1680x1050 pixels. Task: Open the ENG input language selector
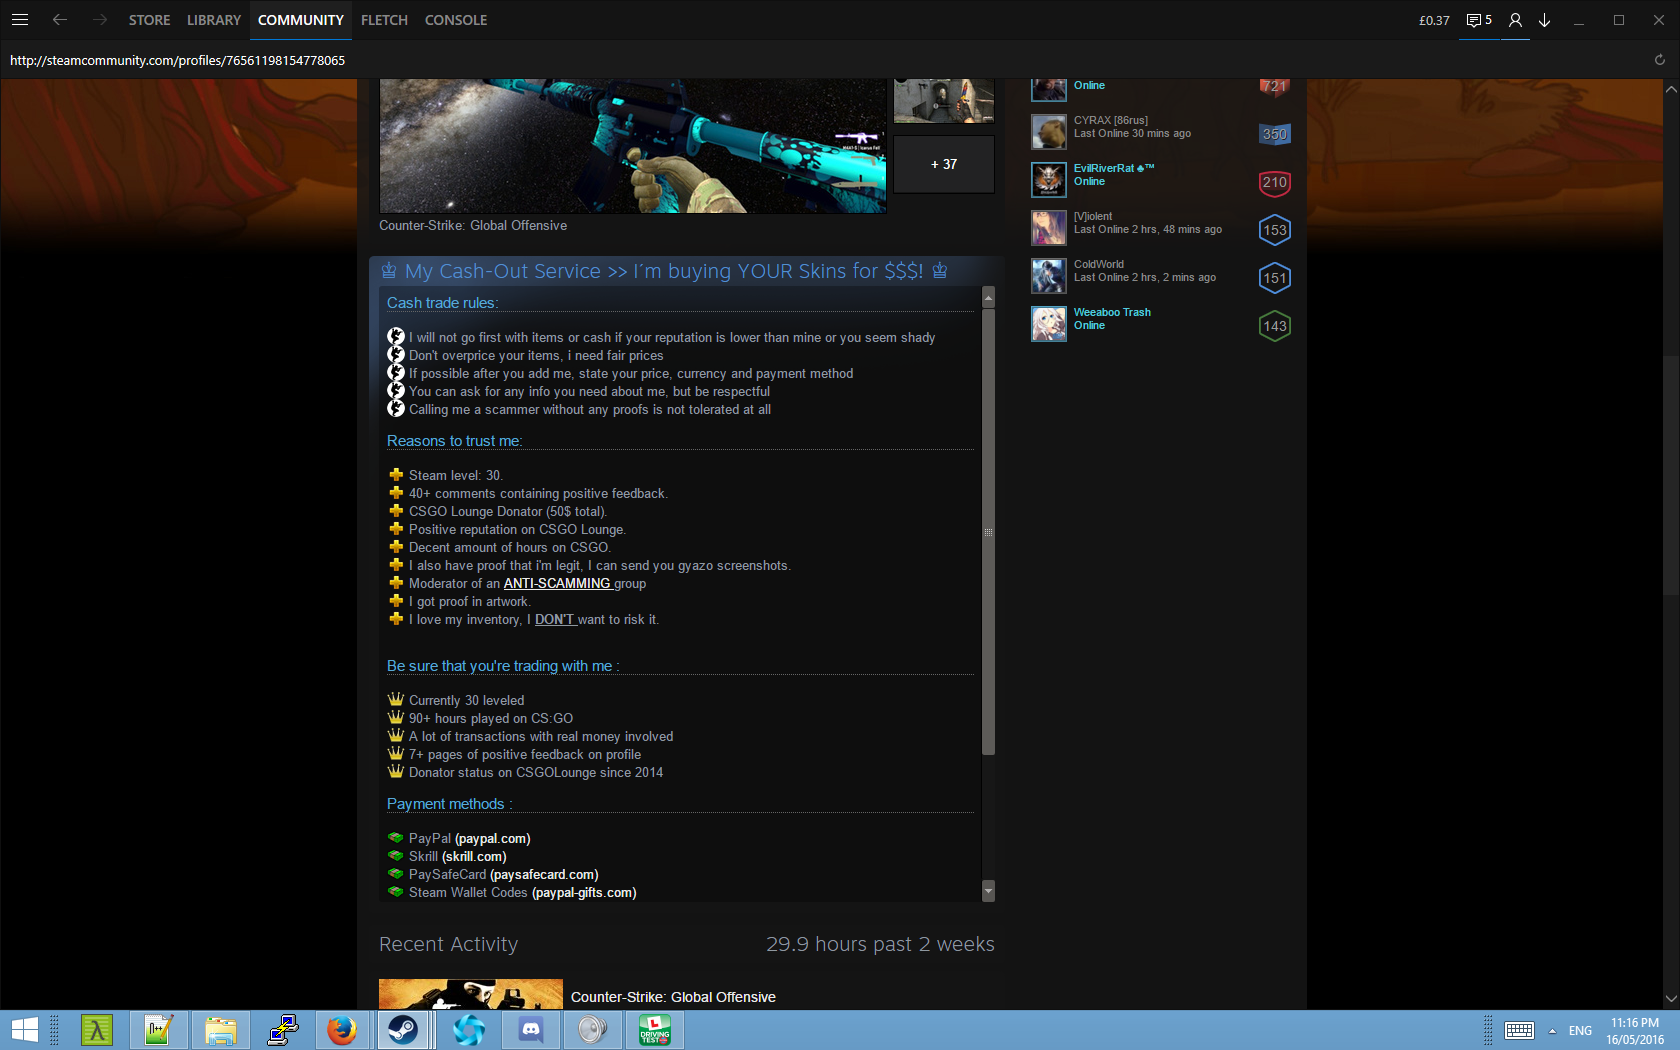pos(1580,1031)
